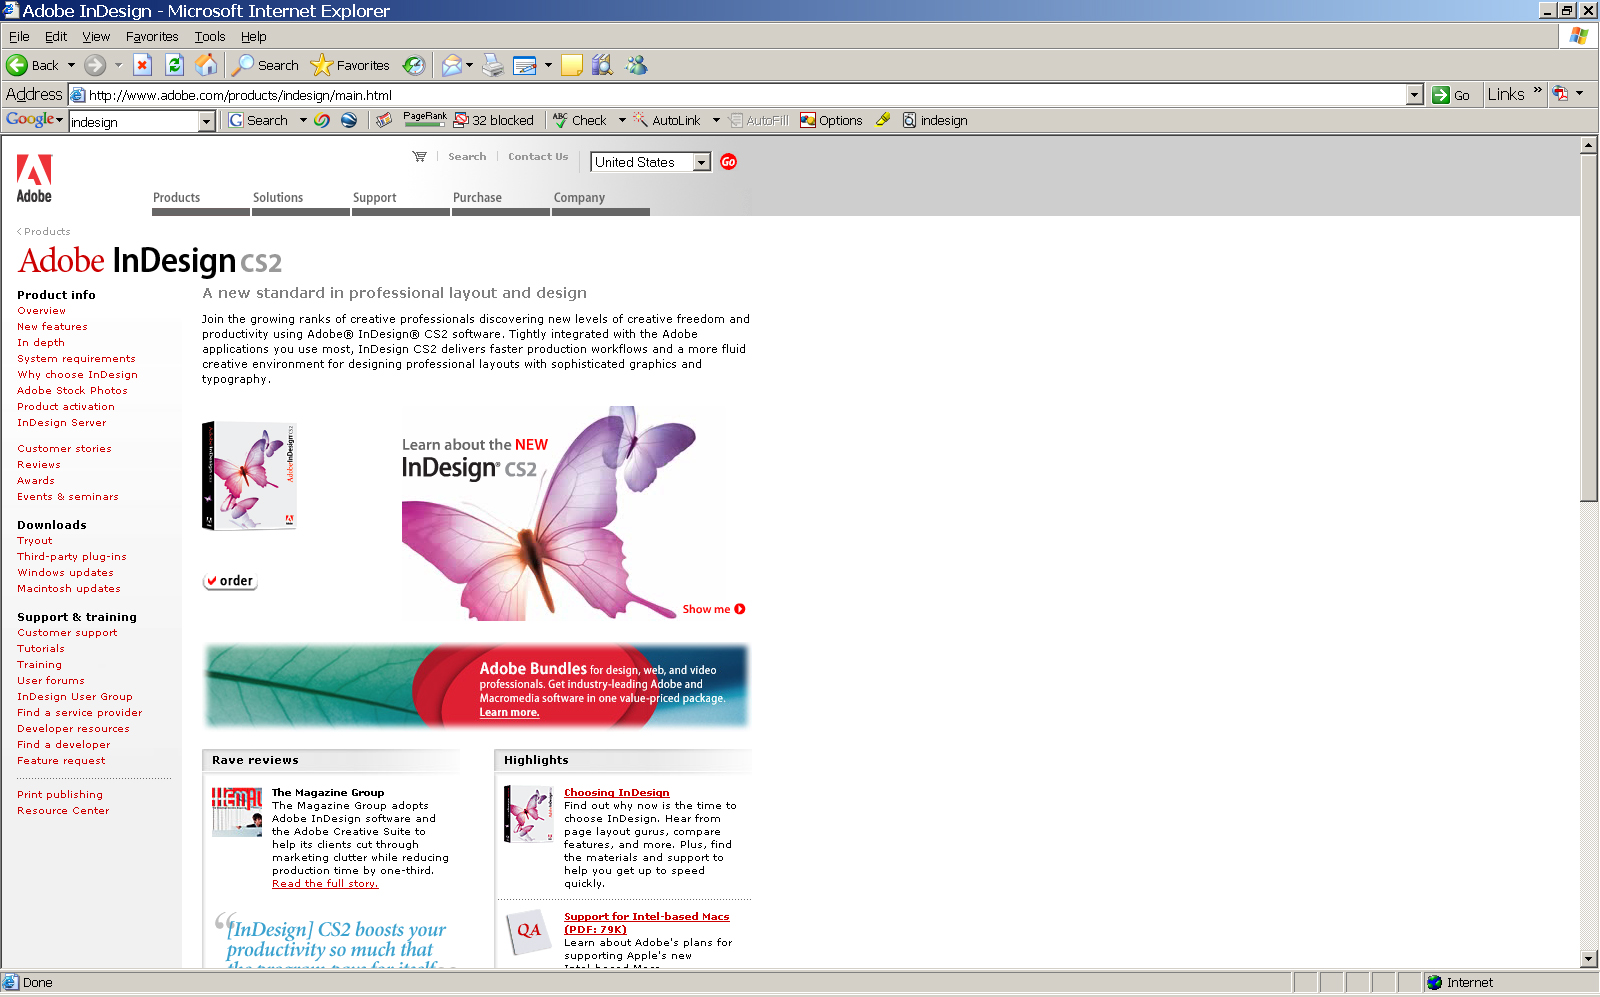Image resolution: width=1600 pixels, height=997 pixels.
Task: Open Read the full story link
Action: coord(325,884)
